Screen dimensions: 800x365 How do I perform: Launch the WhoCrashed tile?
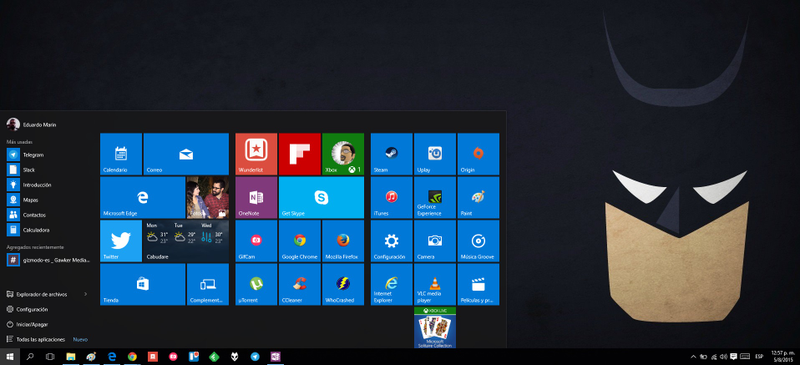[x=343, y=284]
